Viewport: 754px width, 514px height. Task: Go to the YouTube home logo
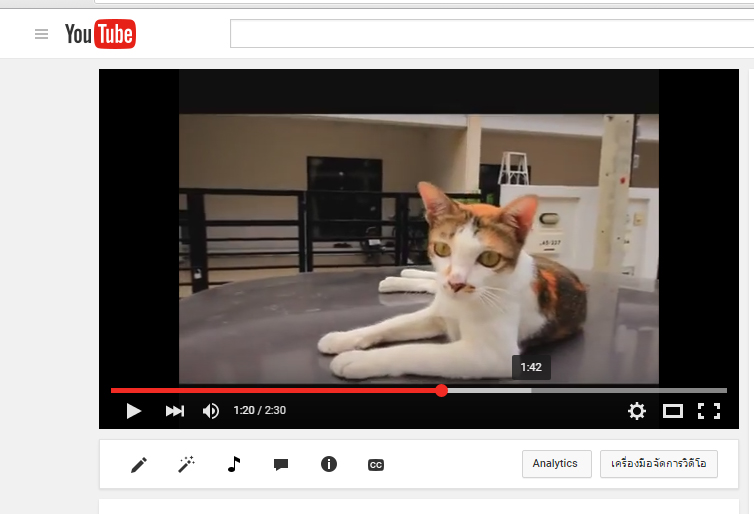pyautogui.click(x=101, y=34)
